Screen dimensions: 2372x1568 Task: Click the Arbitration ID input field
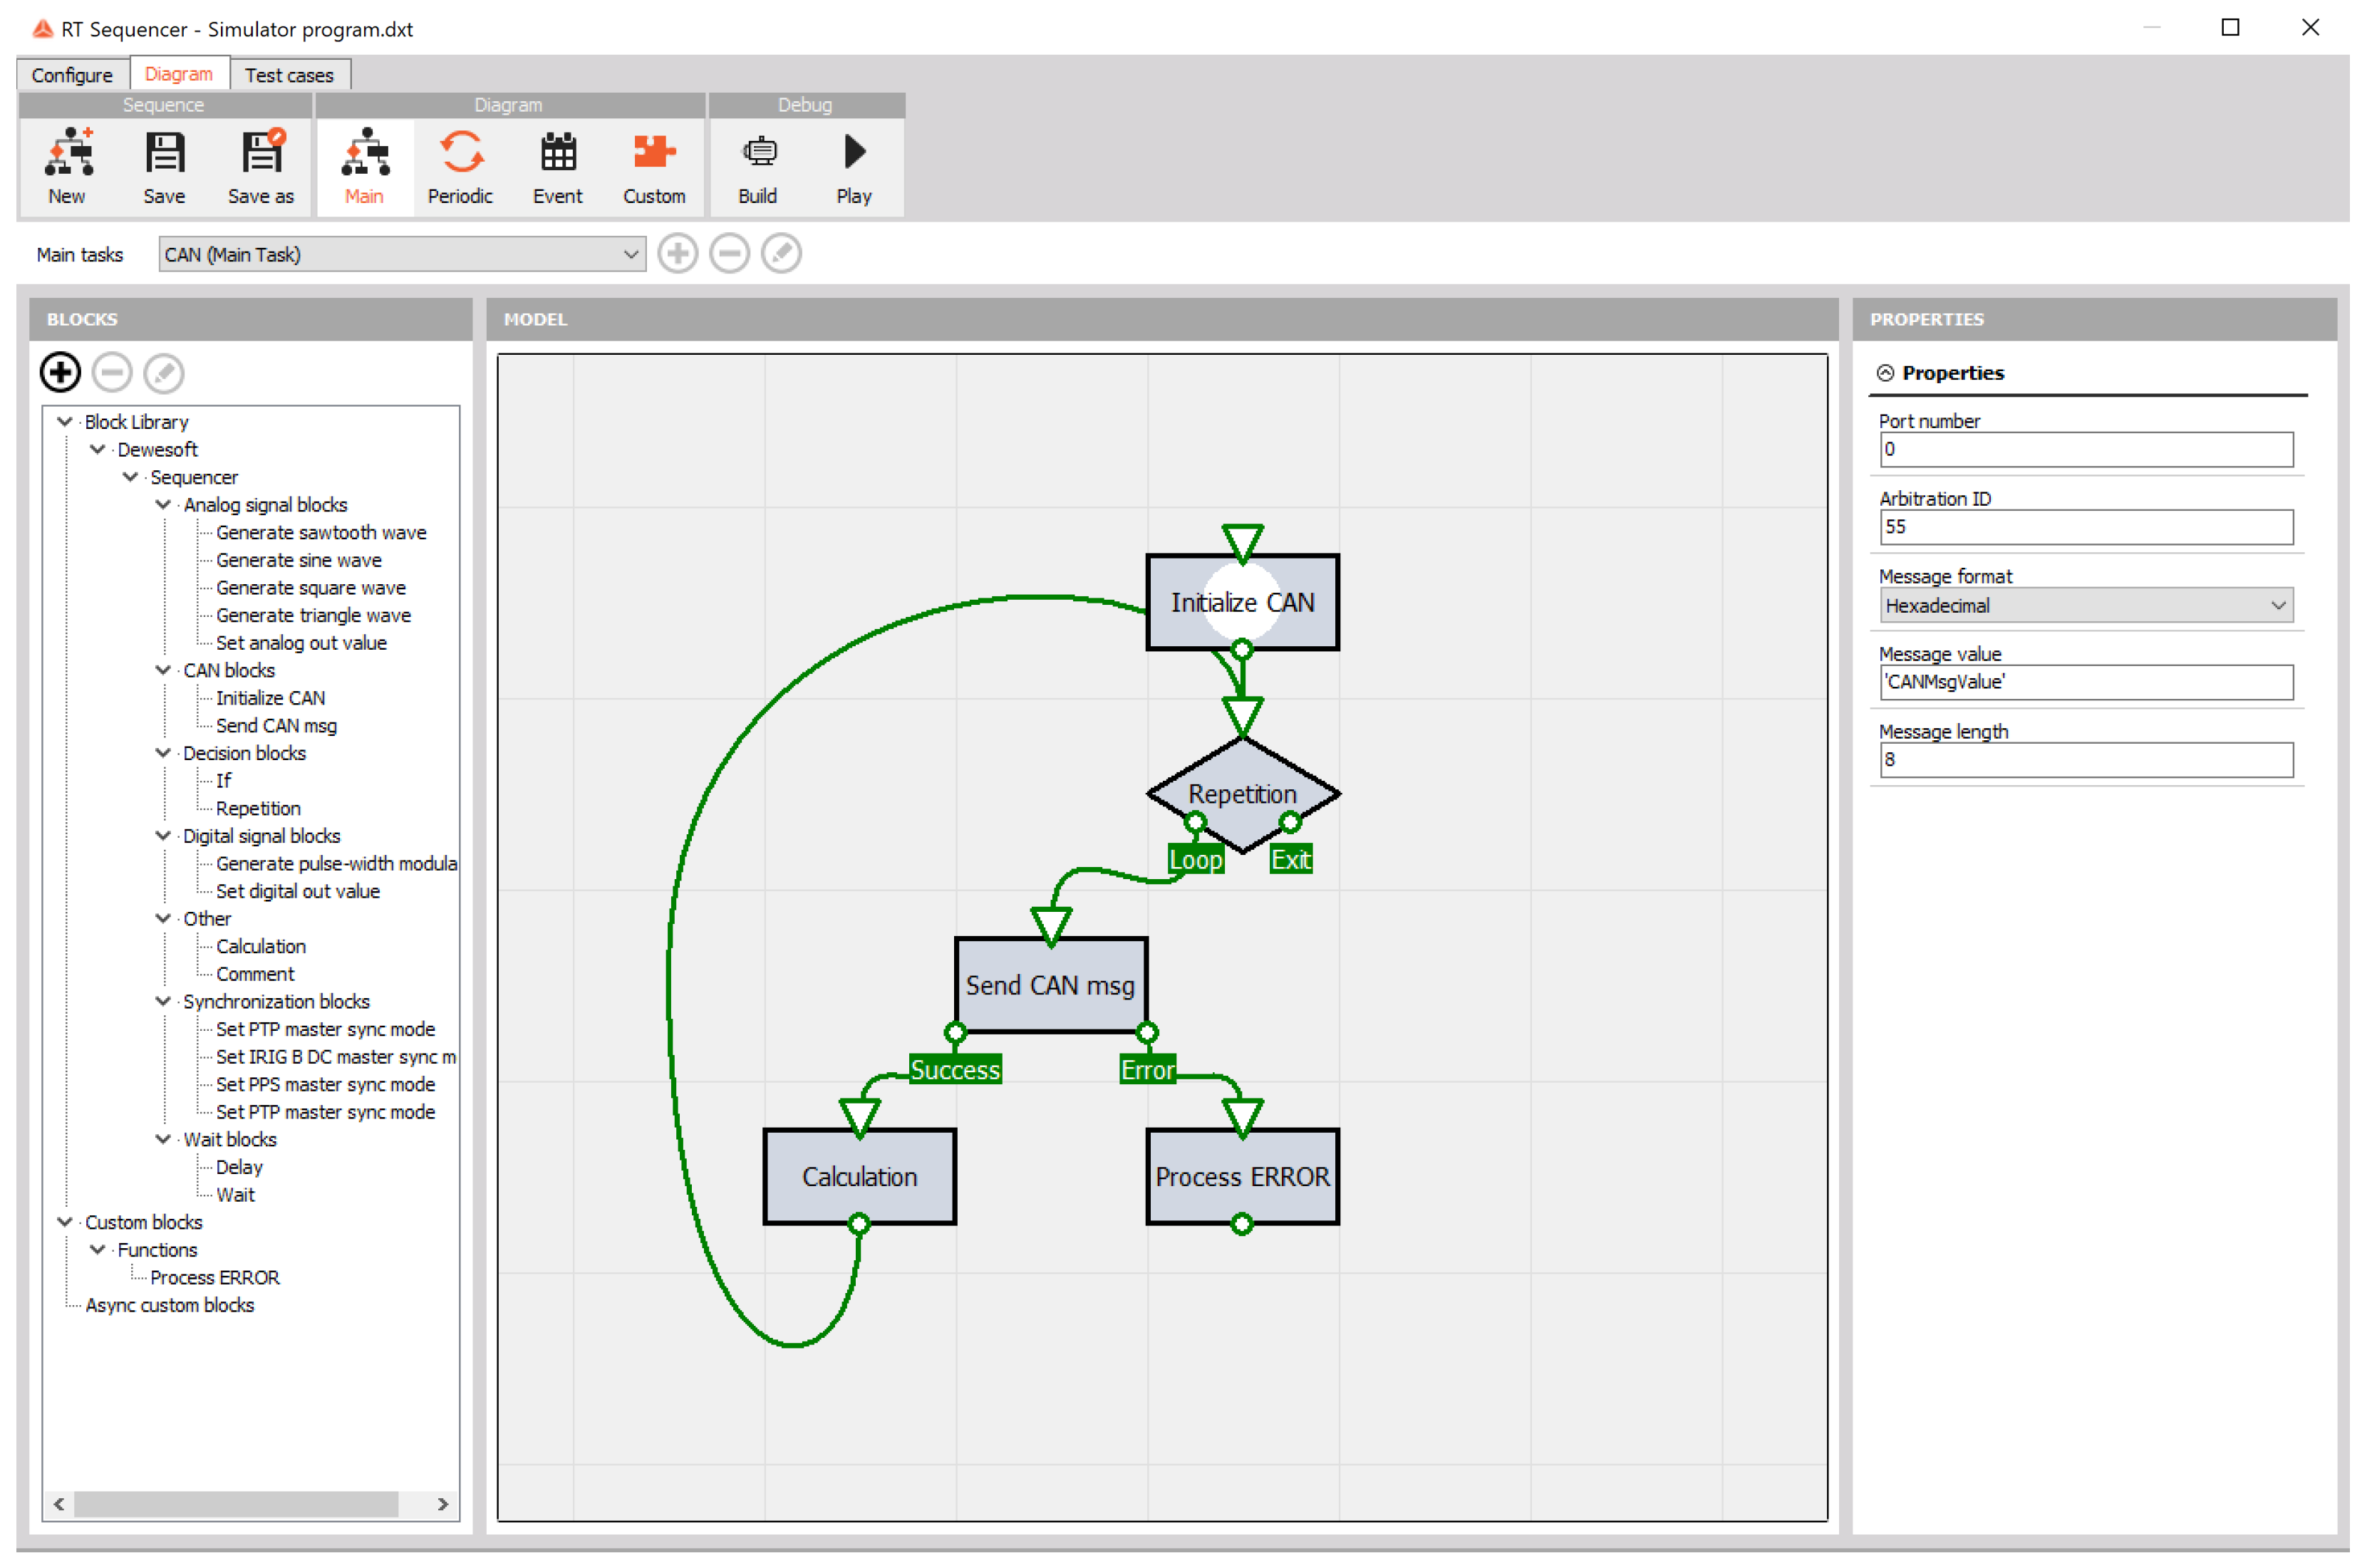click(x=2085, y=527)
